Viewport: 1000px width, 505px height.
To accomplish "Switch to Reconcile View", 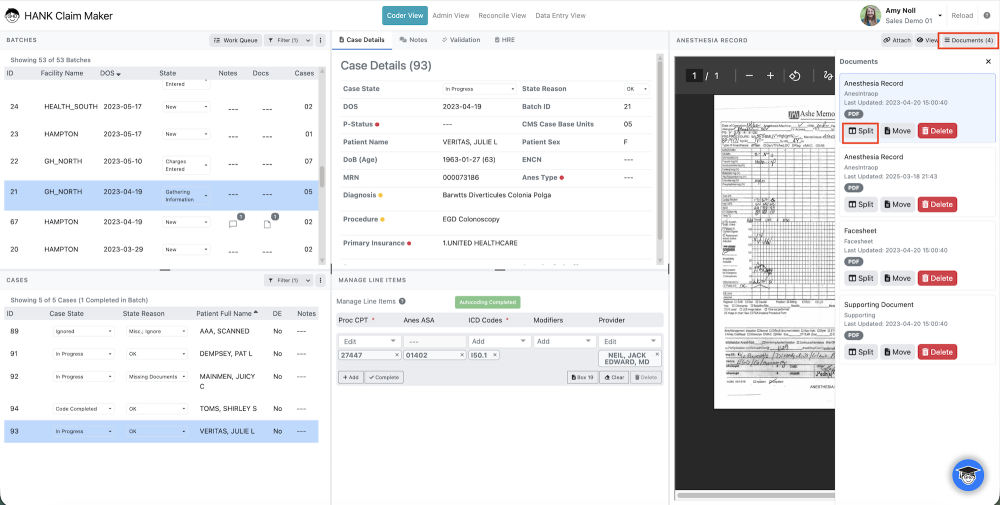I will coord(503,15).
